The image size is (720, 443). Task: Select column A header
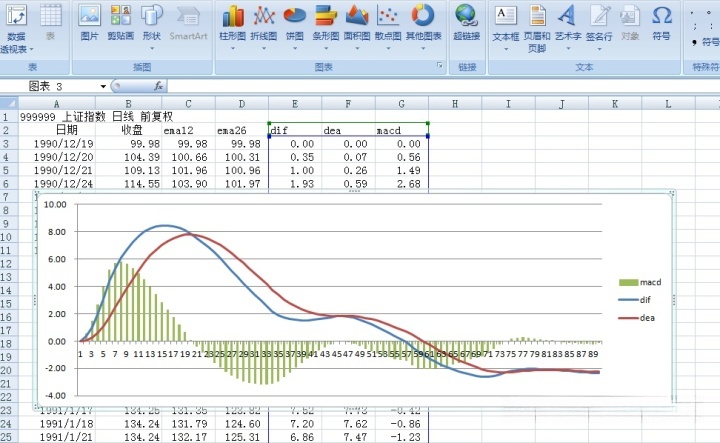[56, 104]
